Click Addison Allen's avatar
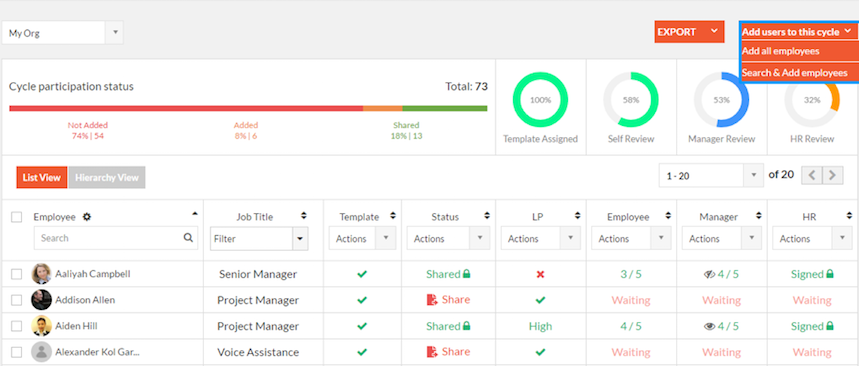The height and width of the screenshot is (366, 859). pyautogui.click(x=41, y=300)
